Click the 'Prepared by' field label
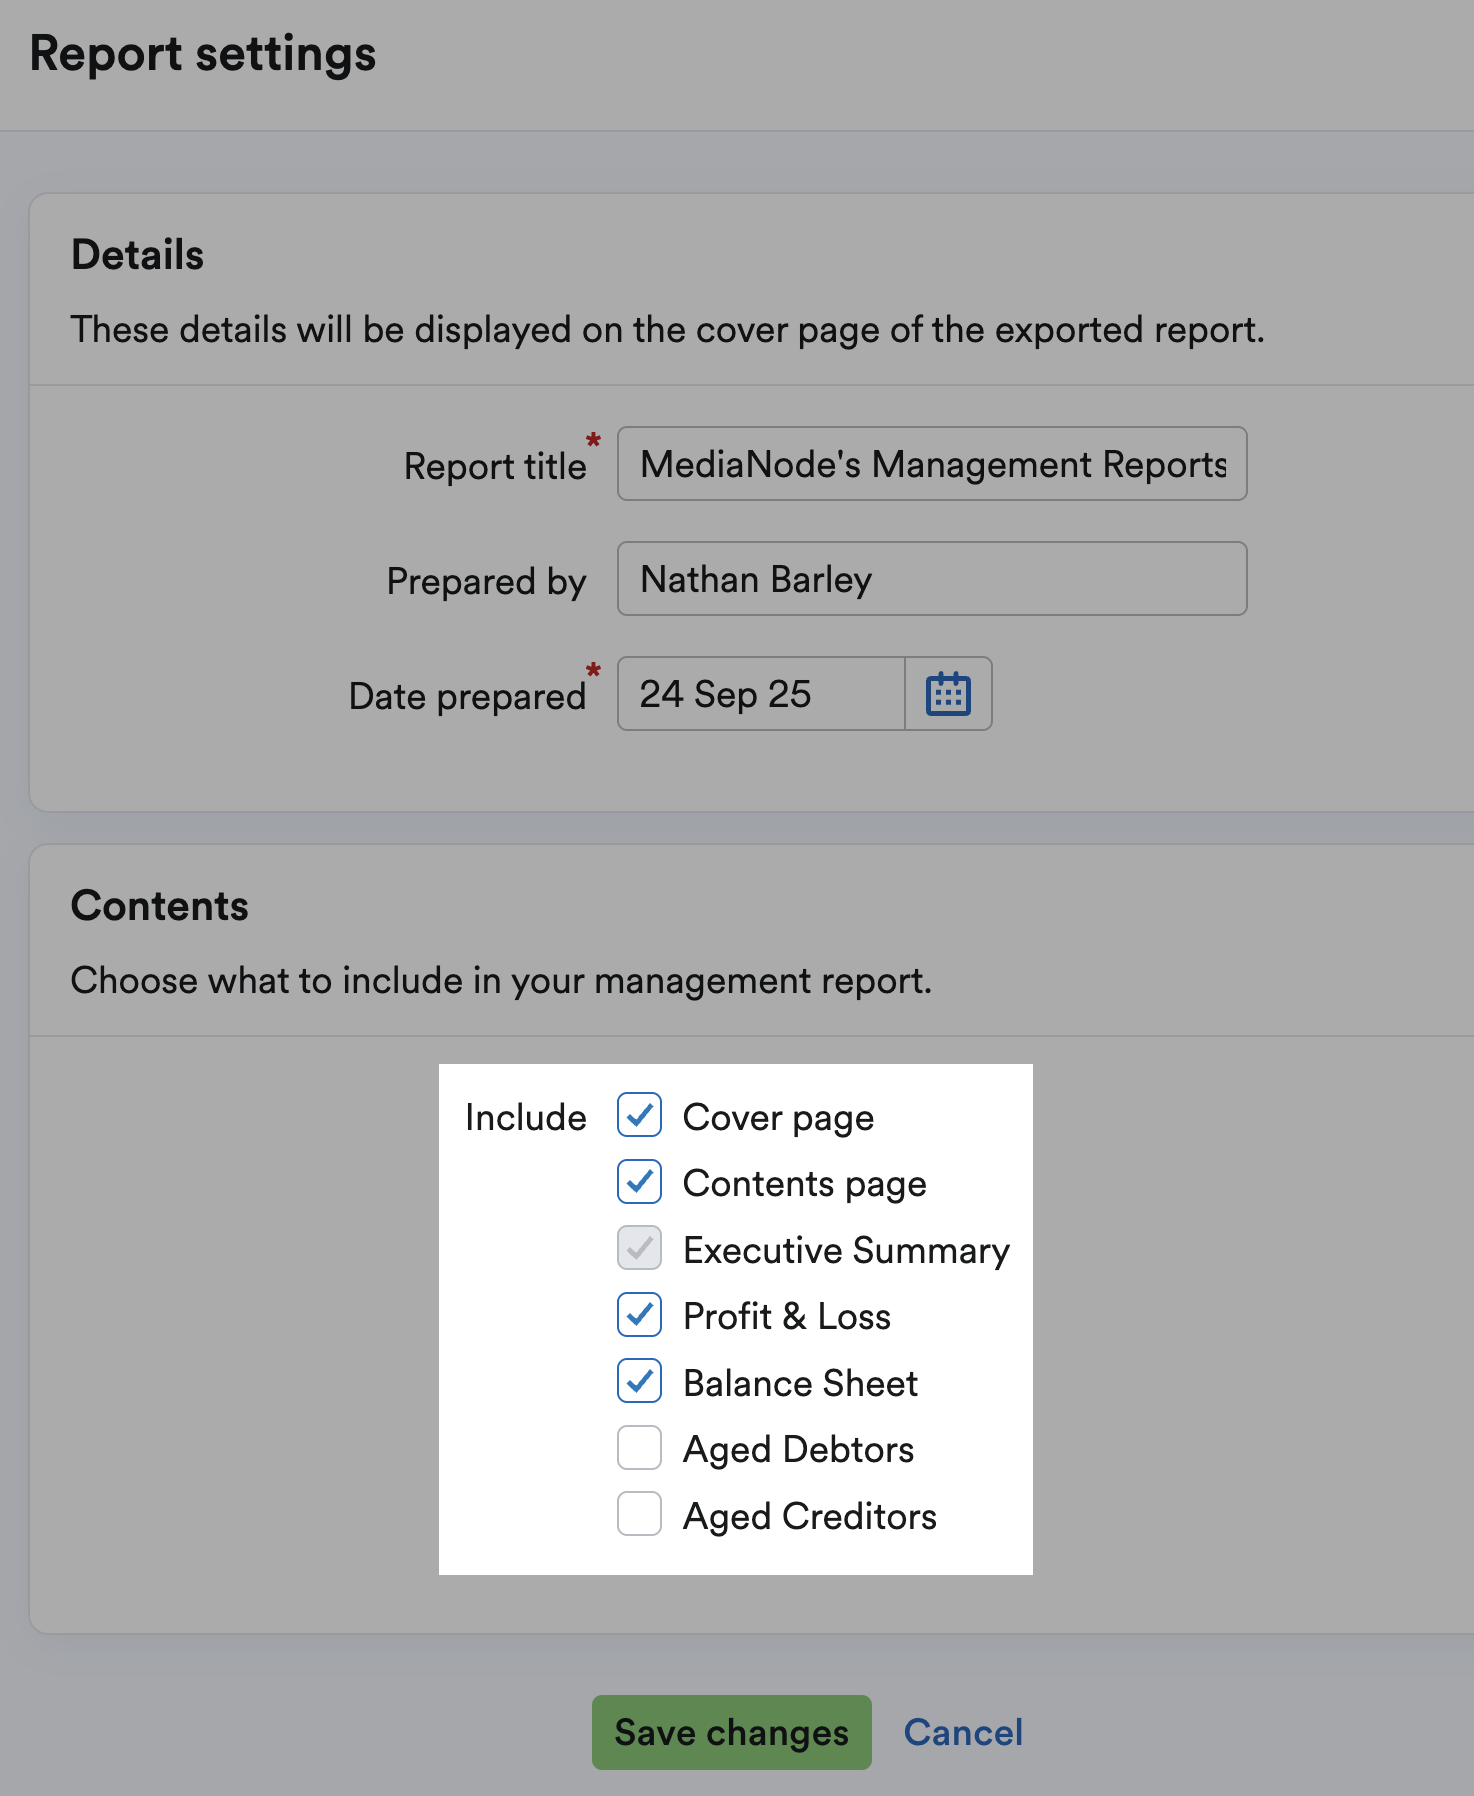Image resolution: width=1474 pixels, height=1796 pixels. click(x=486, y=581)
